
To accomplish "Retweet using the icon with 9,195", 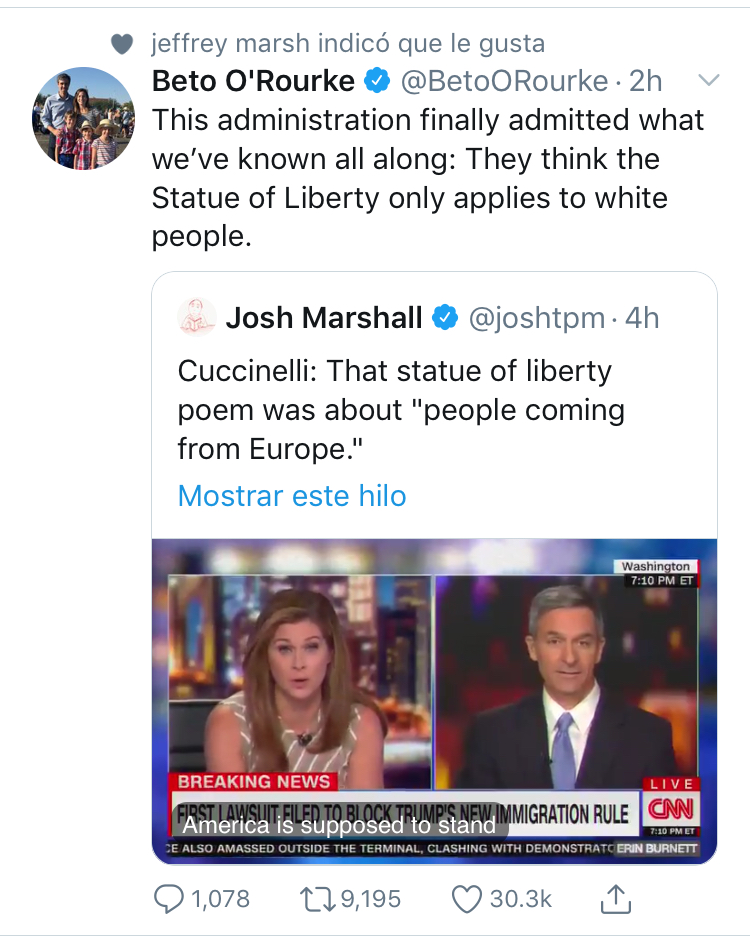I will point(319,899).
